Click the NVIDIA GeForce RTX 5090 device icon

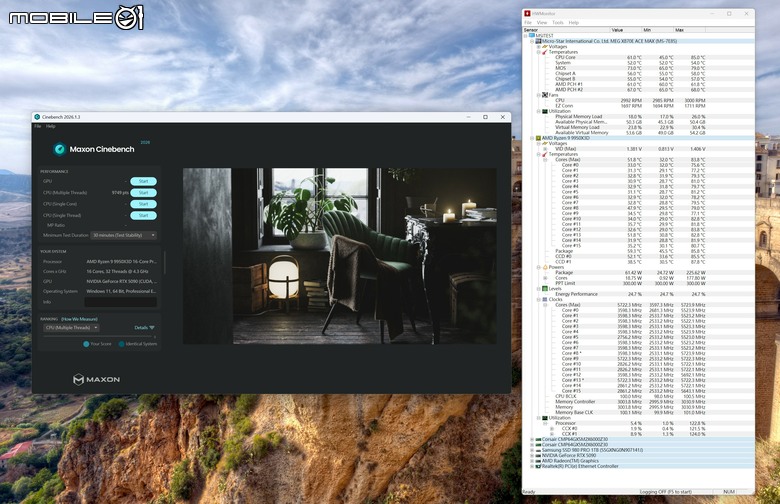(x=538, y=455)
